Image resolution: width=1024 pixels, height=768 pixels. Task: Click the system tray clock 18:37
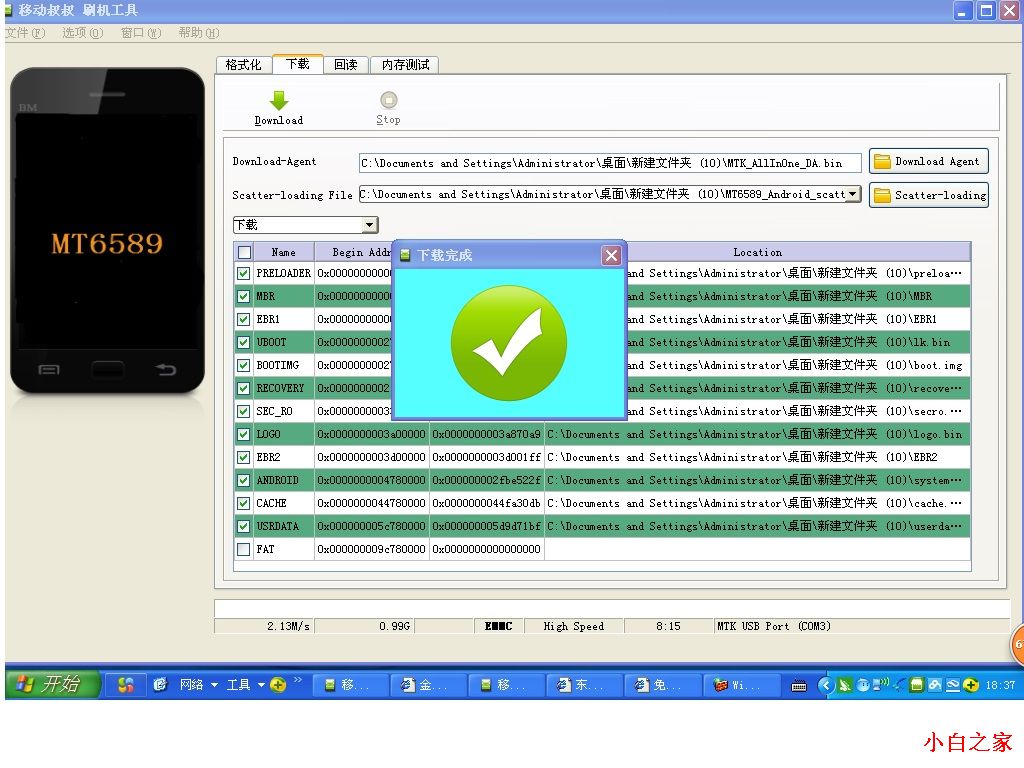[x=999, y=685]
